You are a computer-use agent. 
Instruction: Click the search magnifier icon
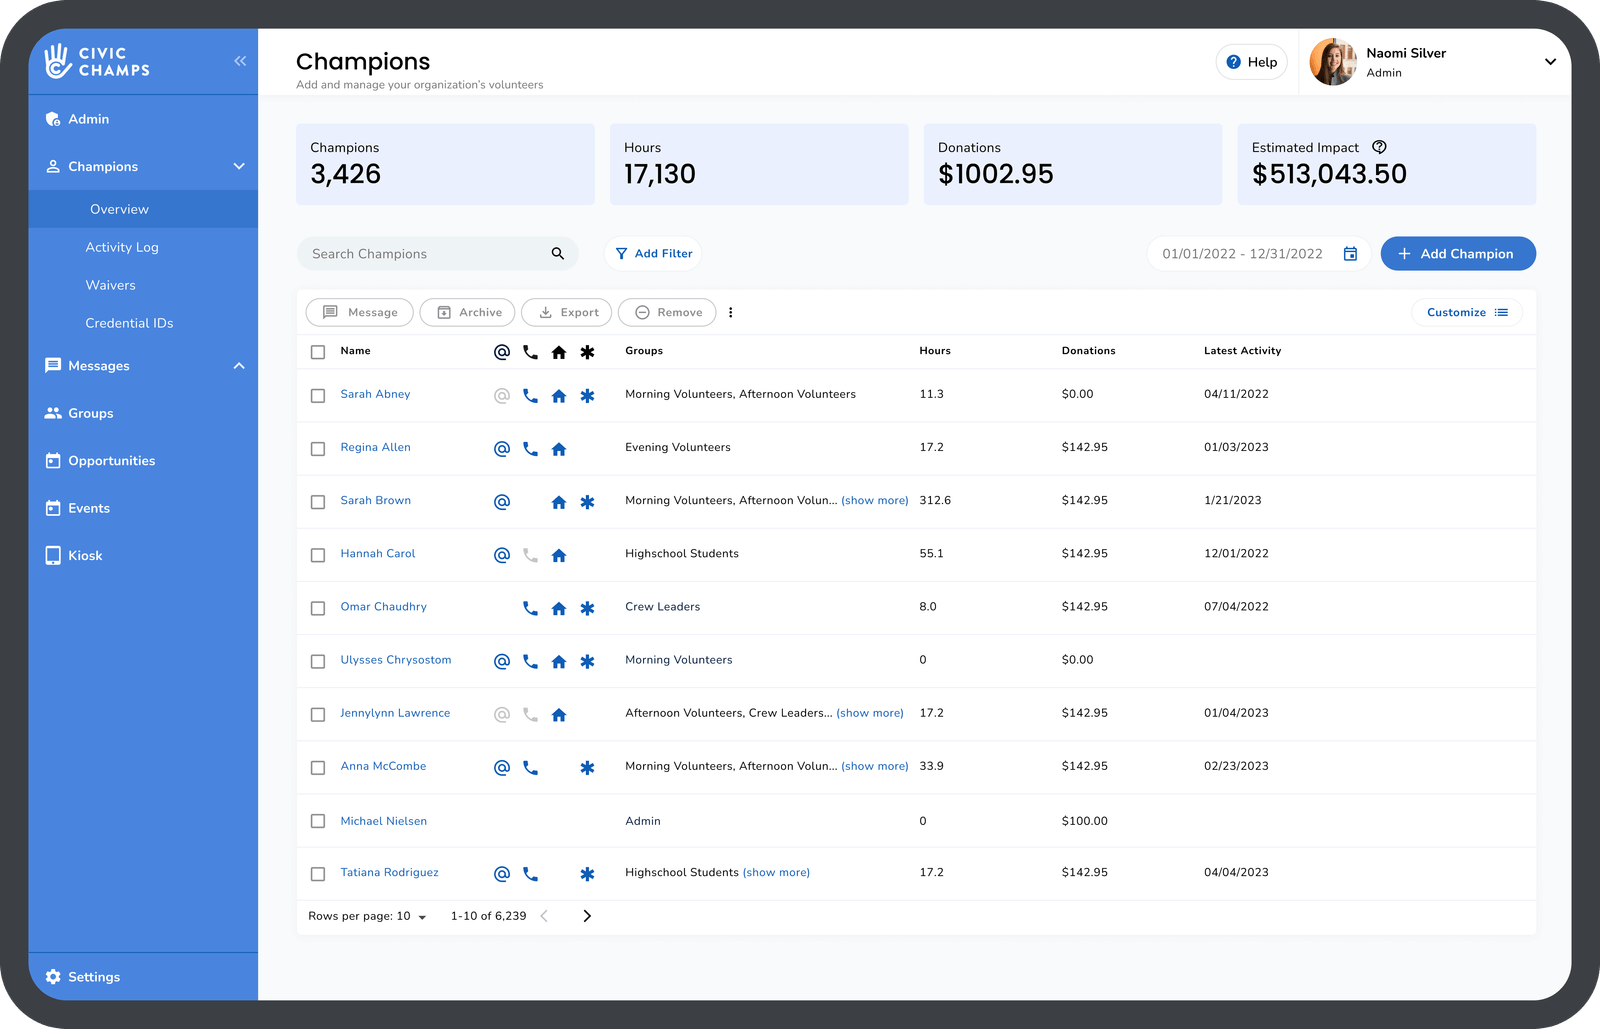point(558,254)
